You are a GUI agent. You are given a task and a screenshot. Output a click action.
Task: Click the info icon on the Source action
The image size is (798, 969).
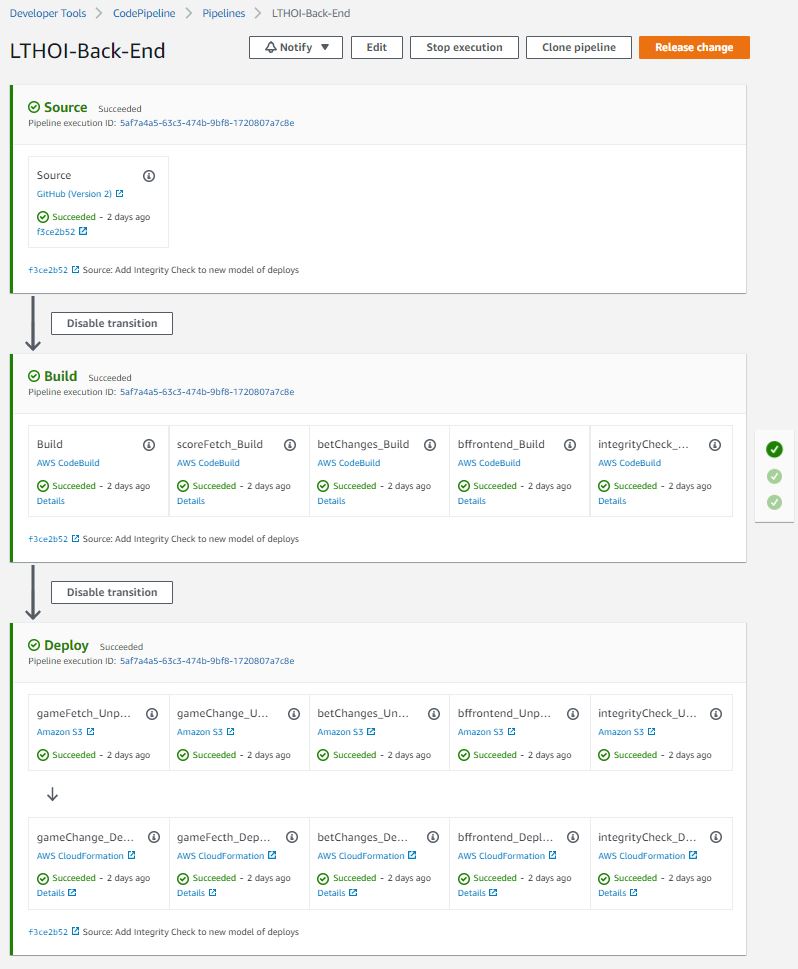(148, 175)
